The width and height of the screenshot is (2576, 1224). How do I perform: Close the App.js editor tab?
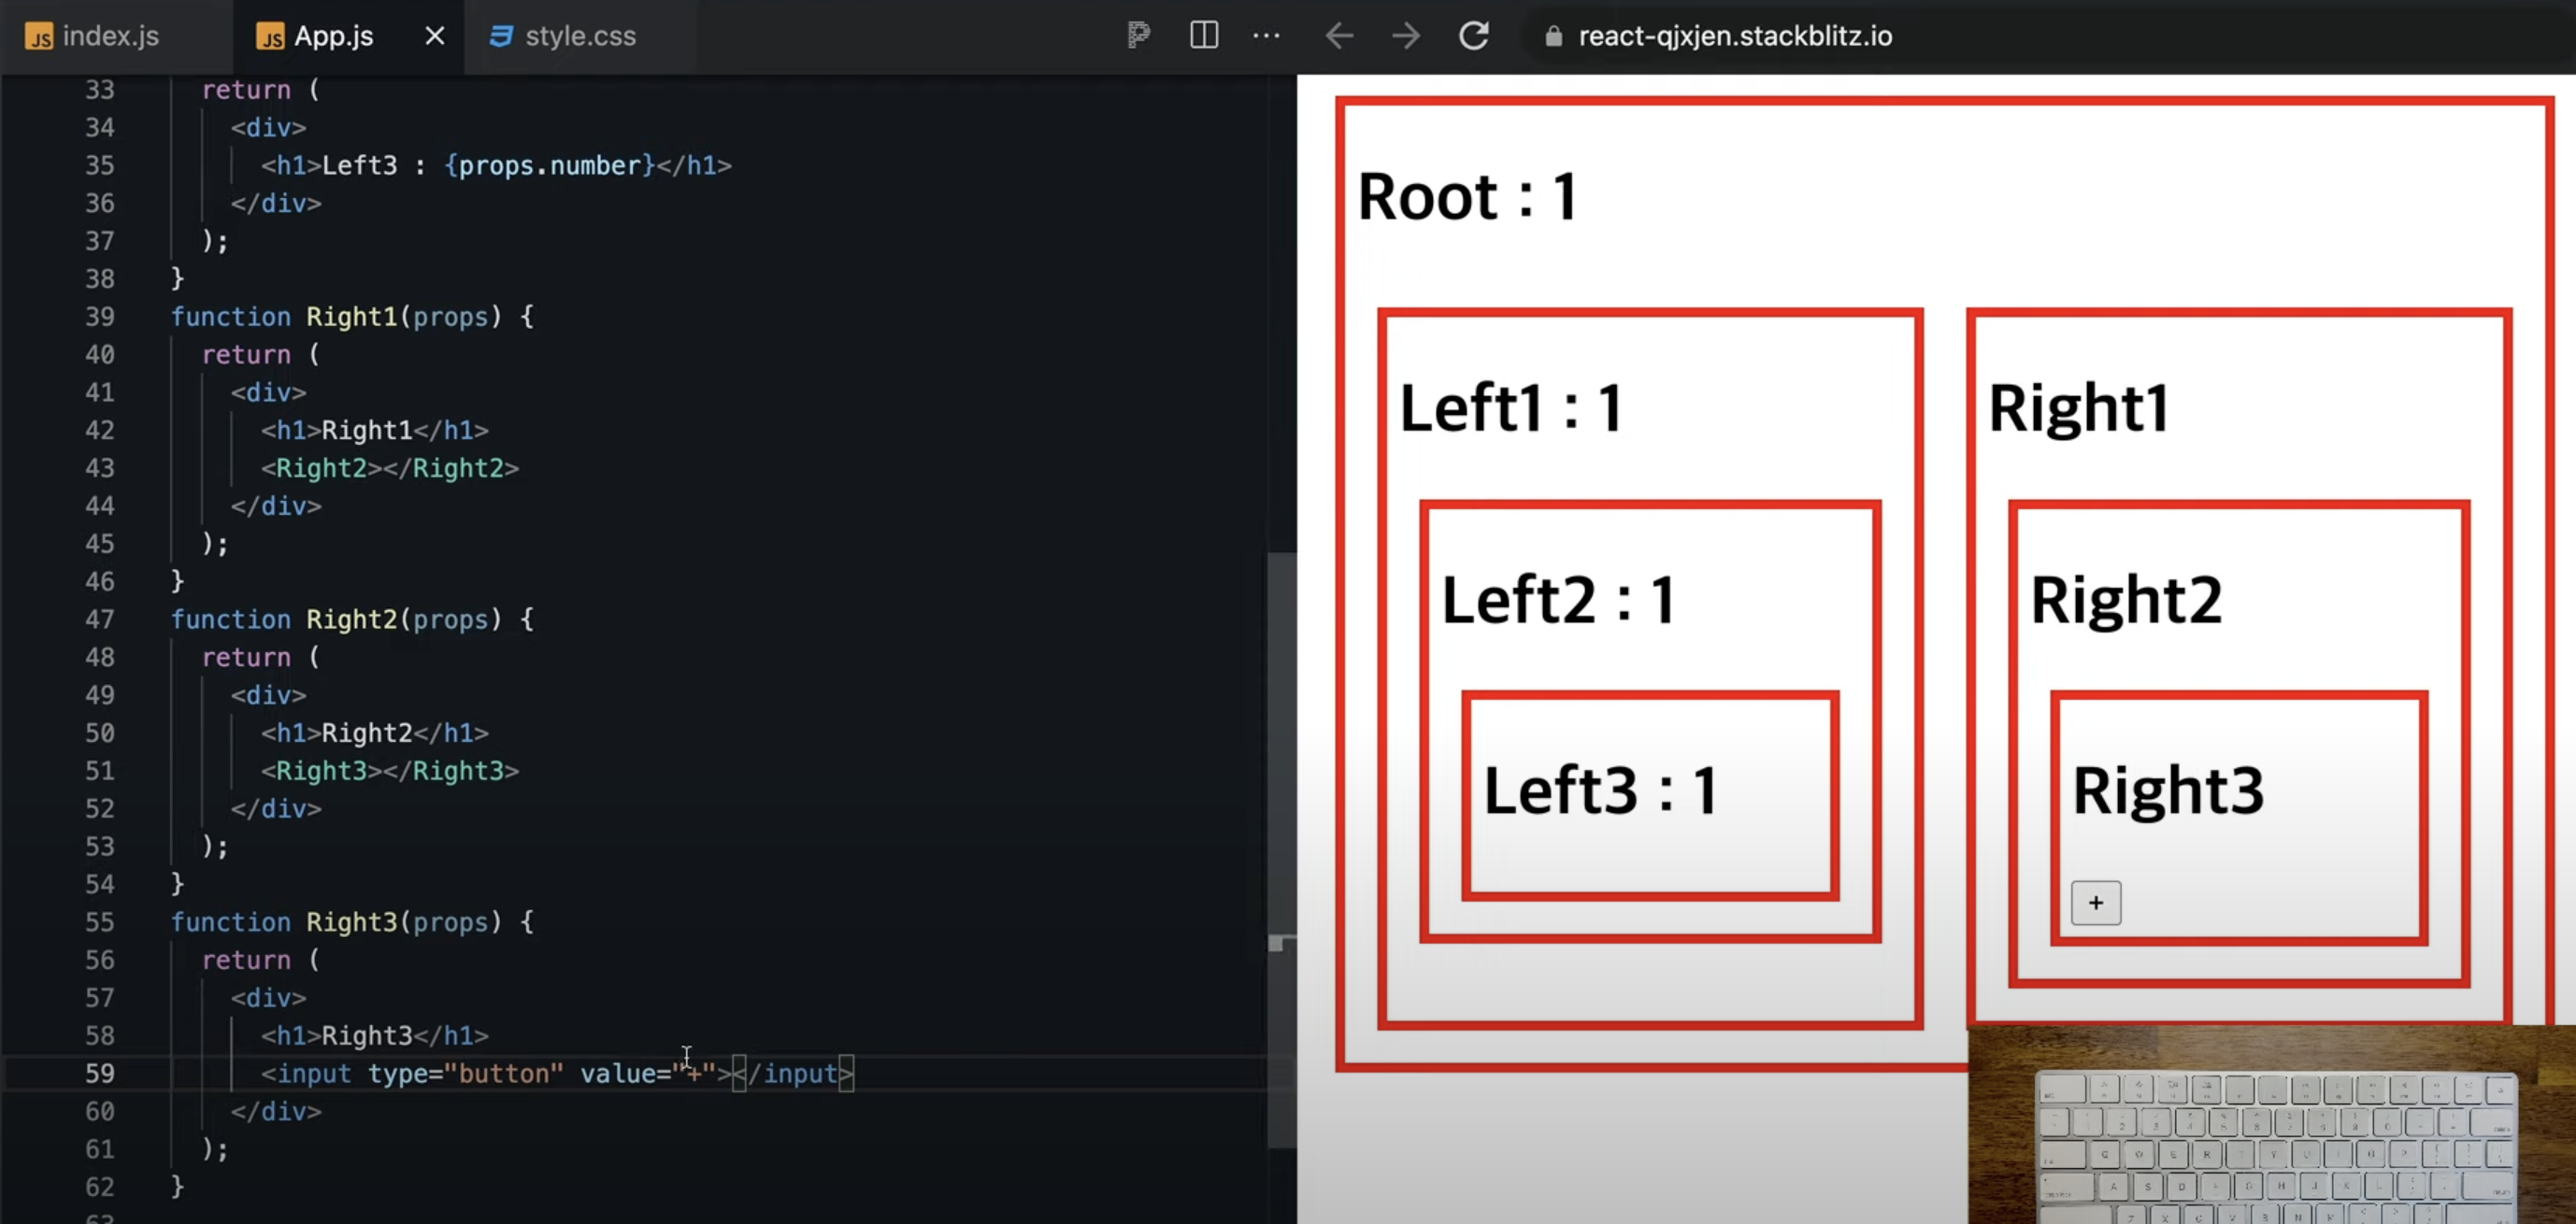[x=434, y=36]
